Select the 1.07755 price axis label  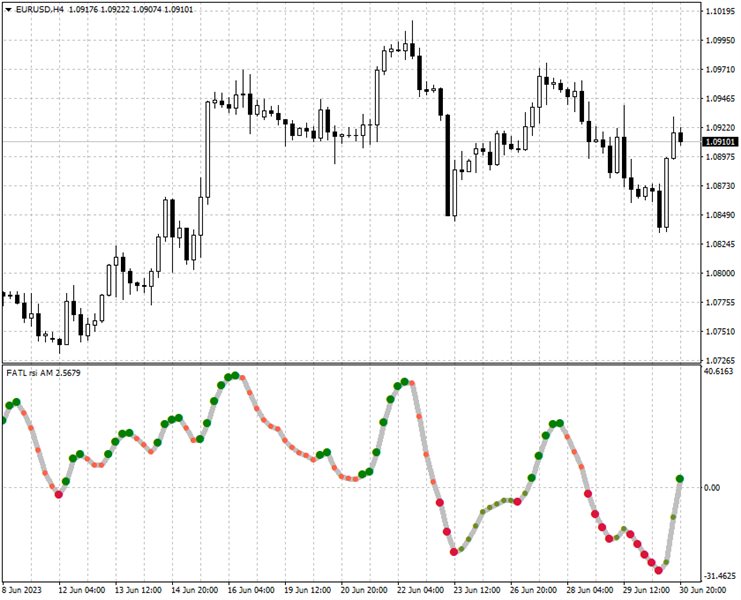tap(720, 302)
